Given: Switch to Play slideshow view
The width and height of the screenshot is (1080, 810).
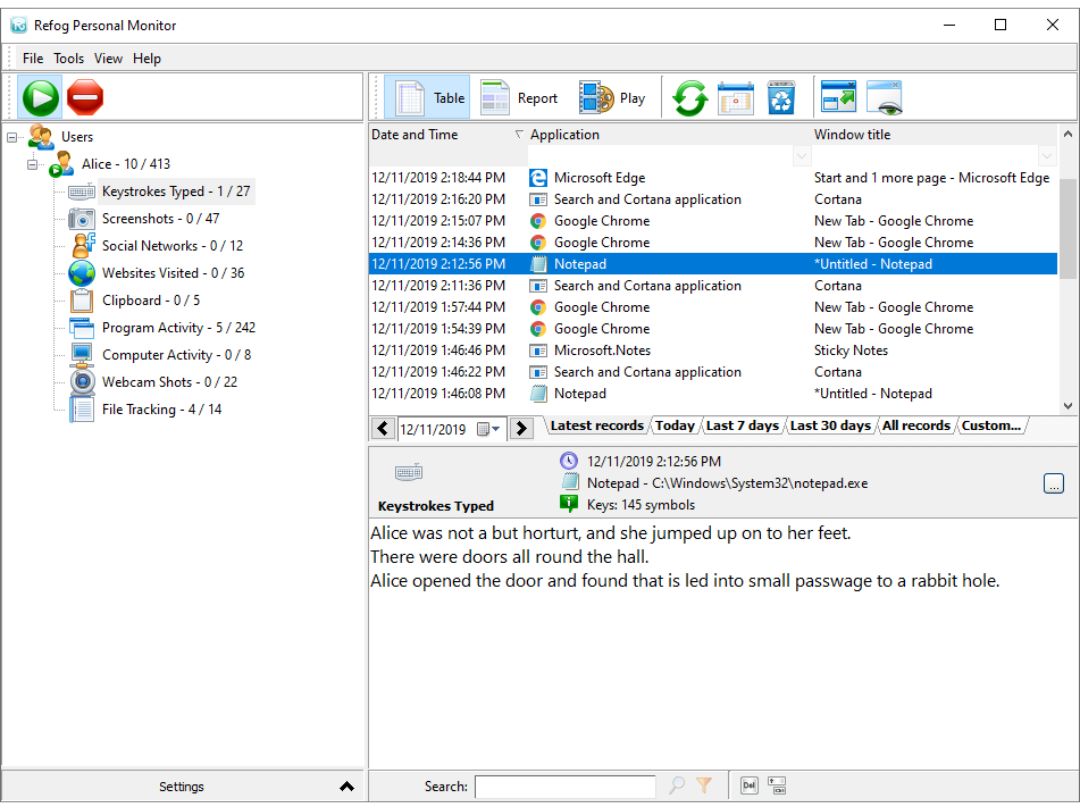Looking at the screenshot, I should pyautogui.click(x=612, y=98).
